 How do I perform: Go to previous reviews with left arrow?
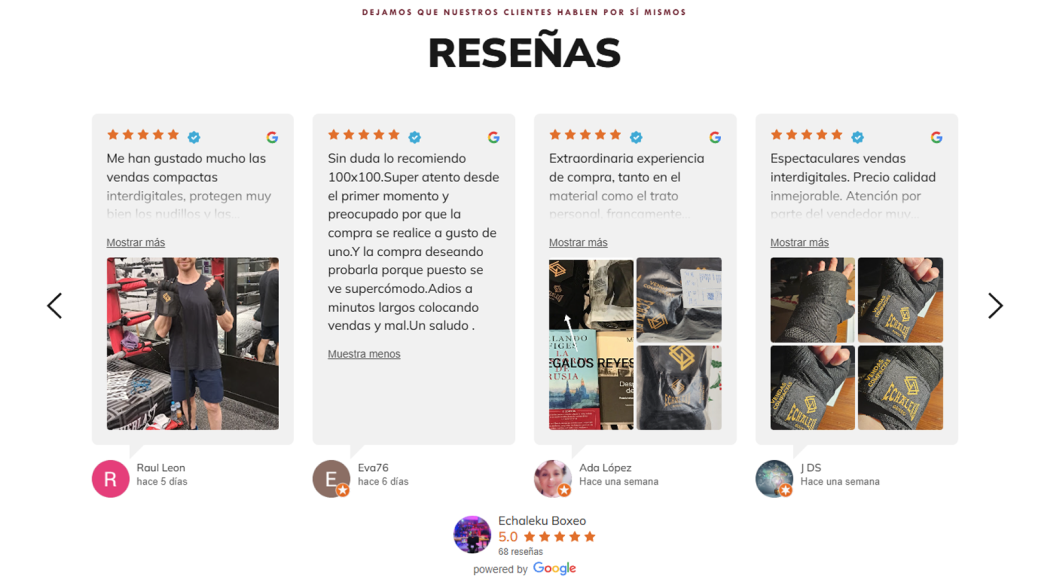point(54,306)
